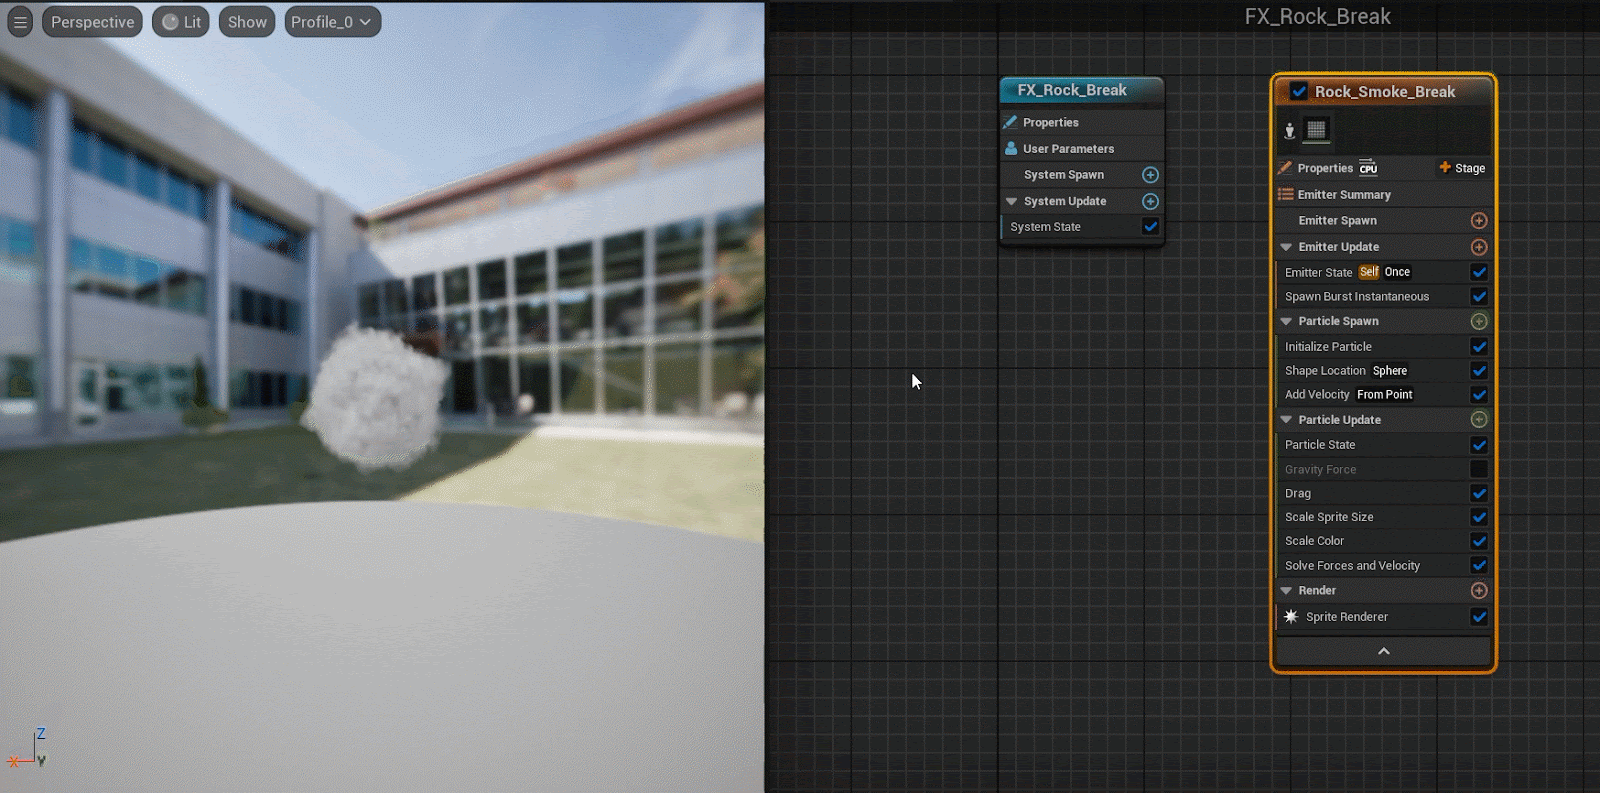
Task: Collapse the emitter node with bottom chevron
Action: pos(1384,651)
